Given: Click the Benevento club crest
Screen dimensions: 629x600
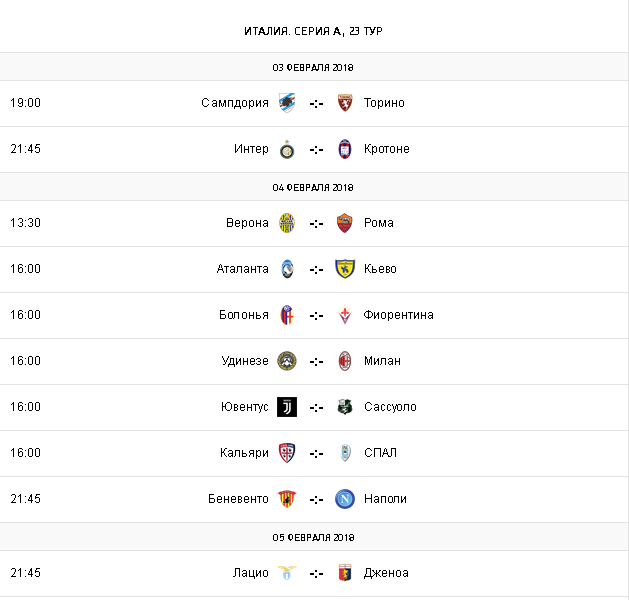Looking at the screenshot, I should [287, 499].
